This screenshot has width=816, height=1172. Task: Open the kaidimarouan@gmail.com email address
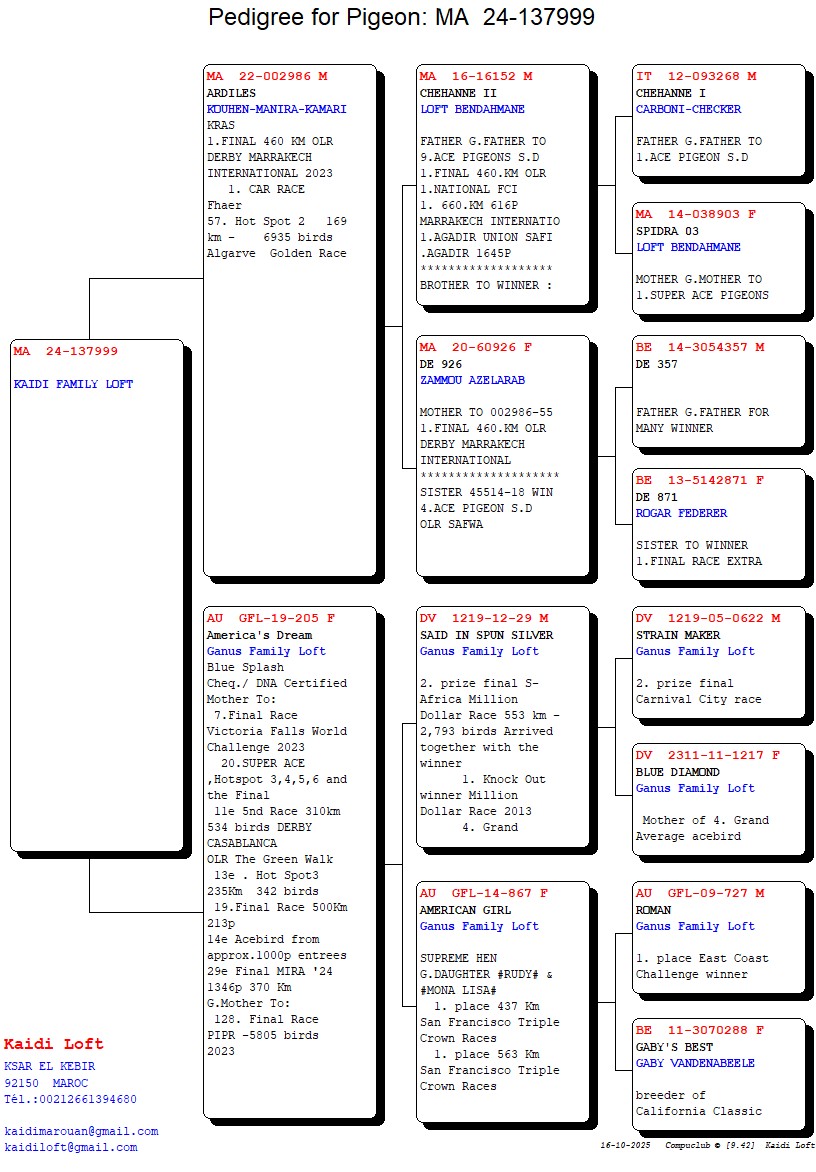tap(81, 1131)
